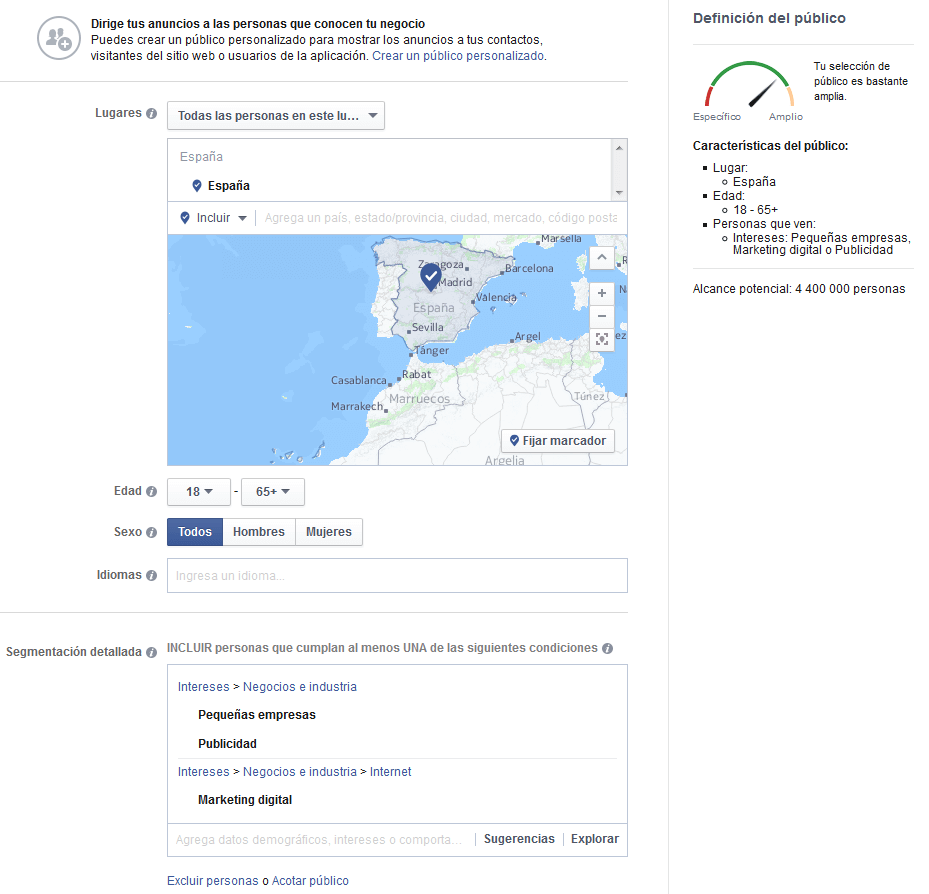929x894 pixels.
Task: Collapse the map with the up chevron
Action: point(601,258)
